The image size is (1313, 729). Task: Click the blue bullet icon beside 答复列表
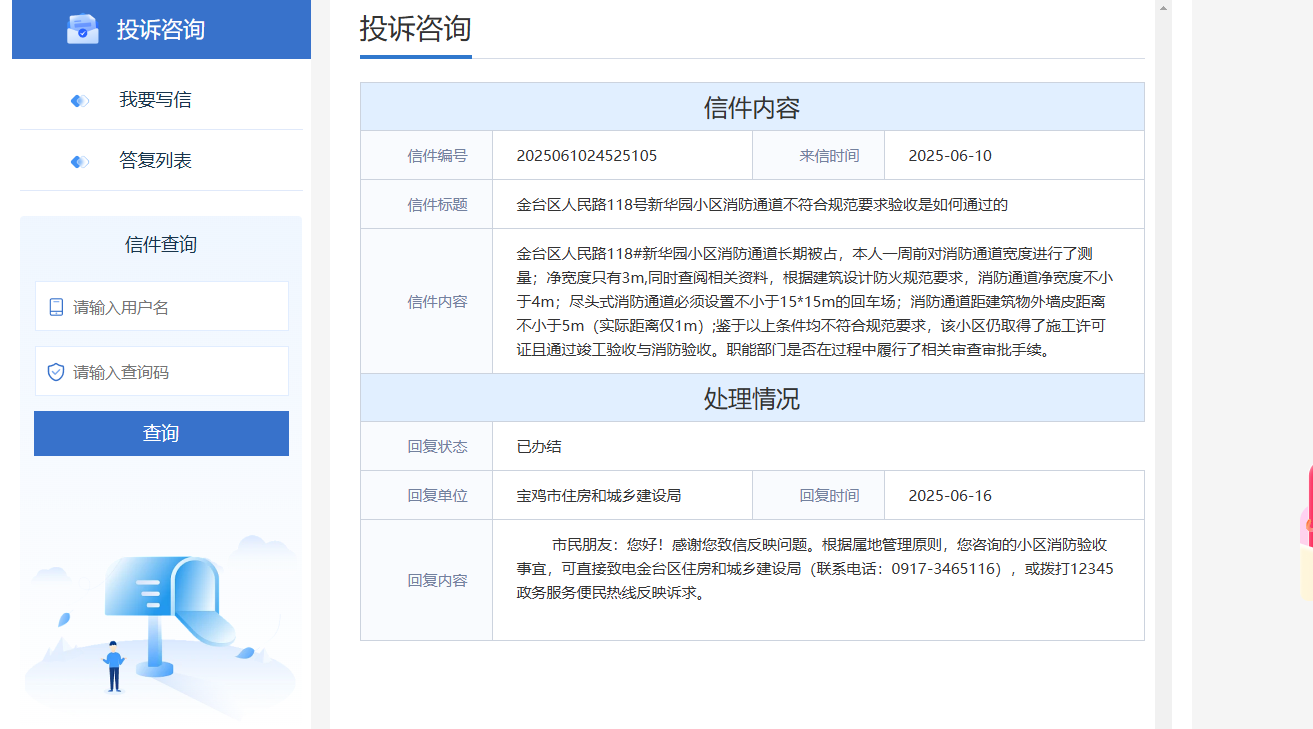(x=80, y=161)
